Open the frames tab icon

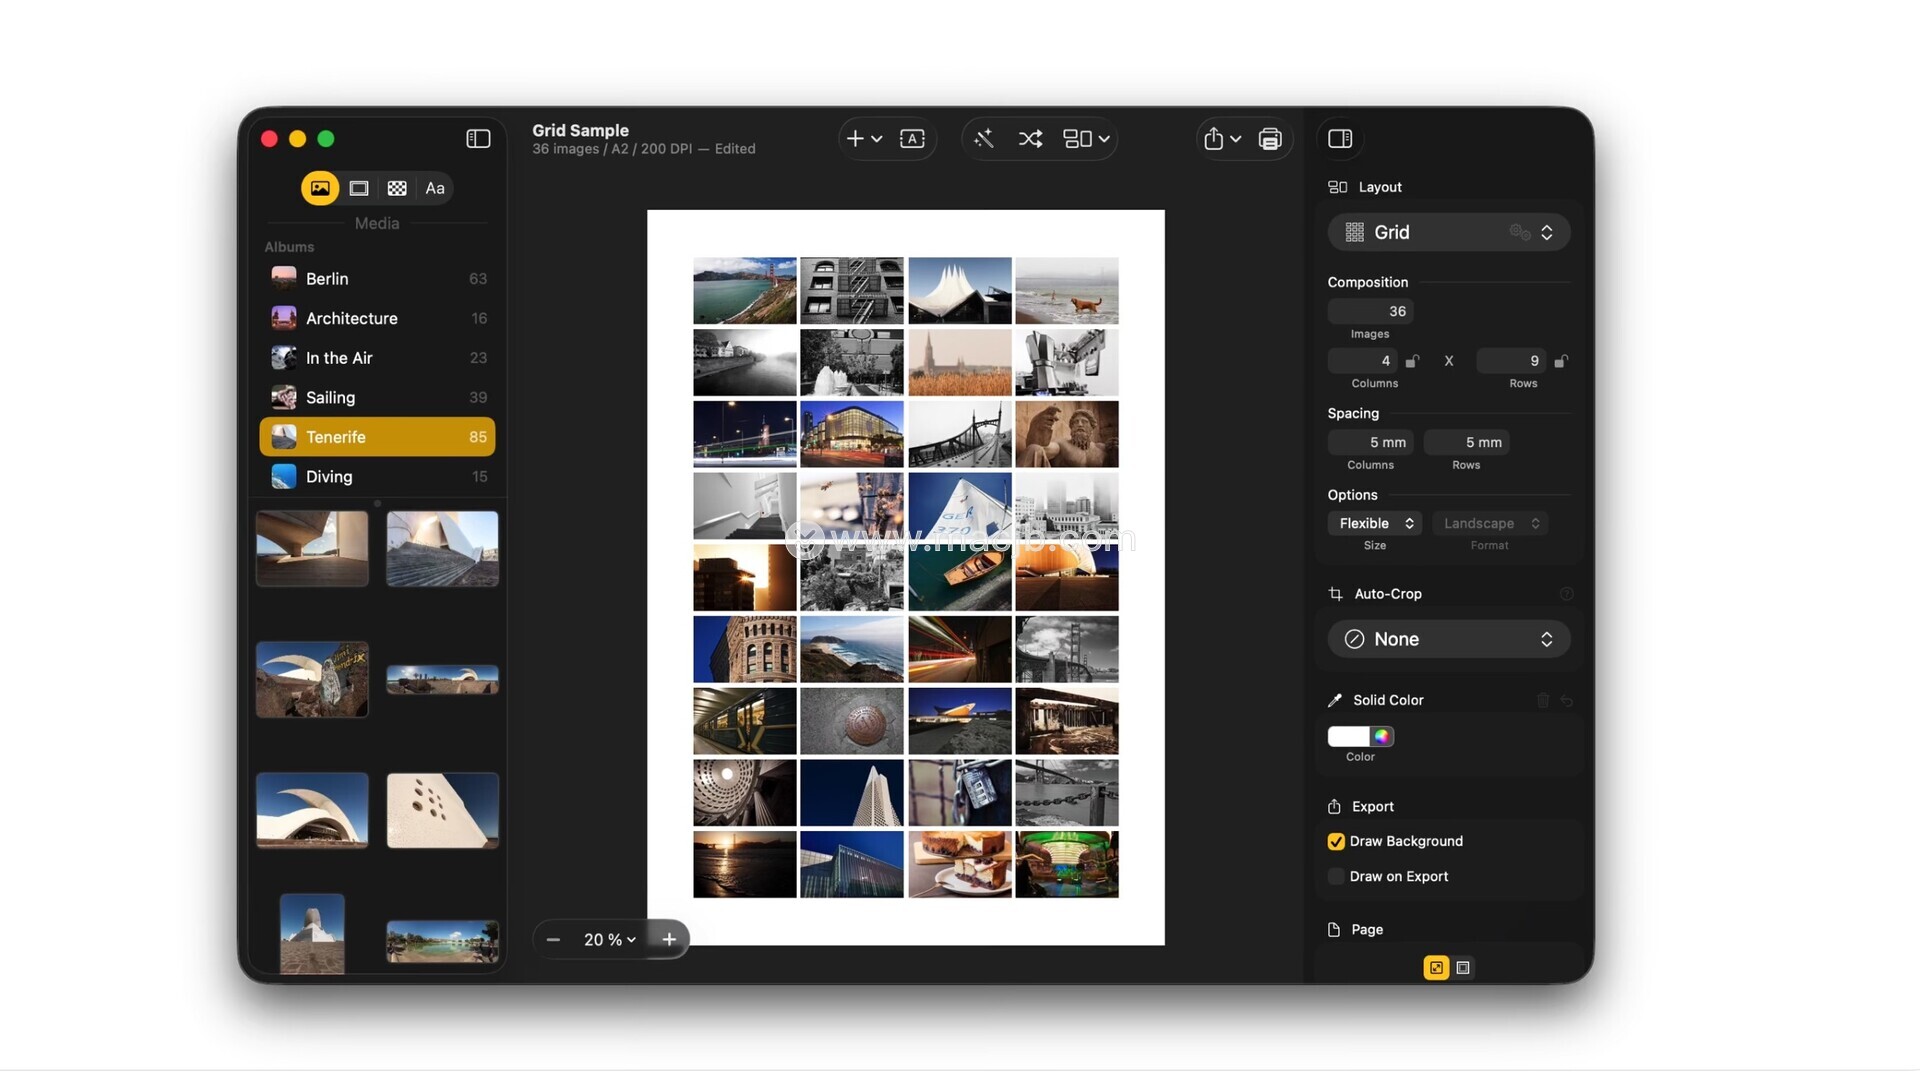pos(359,188)
